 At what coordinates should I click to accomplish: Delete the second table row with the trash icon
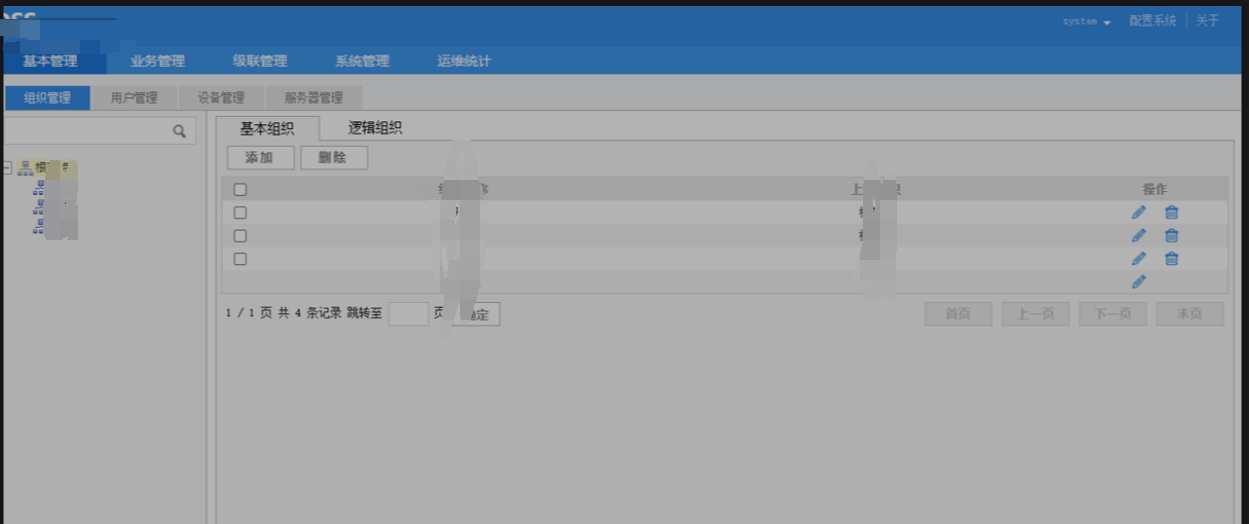click(x=1172, y=236)
